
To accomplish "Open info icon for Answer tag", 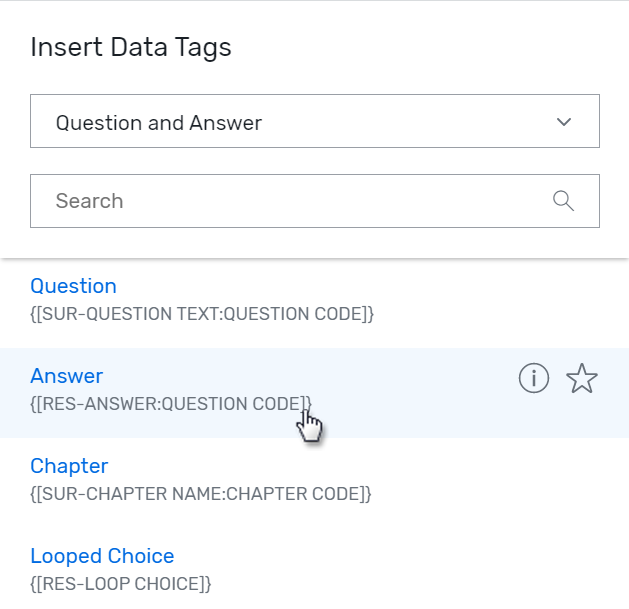I will [534, 378].
